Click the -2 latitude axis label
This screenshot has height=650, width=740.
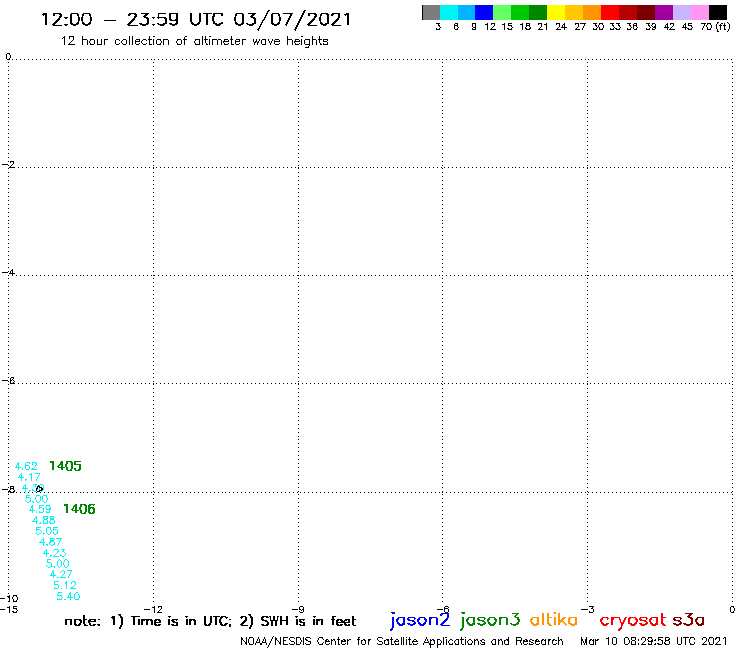click(x=8, y=165)
